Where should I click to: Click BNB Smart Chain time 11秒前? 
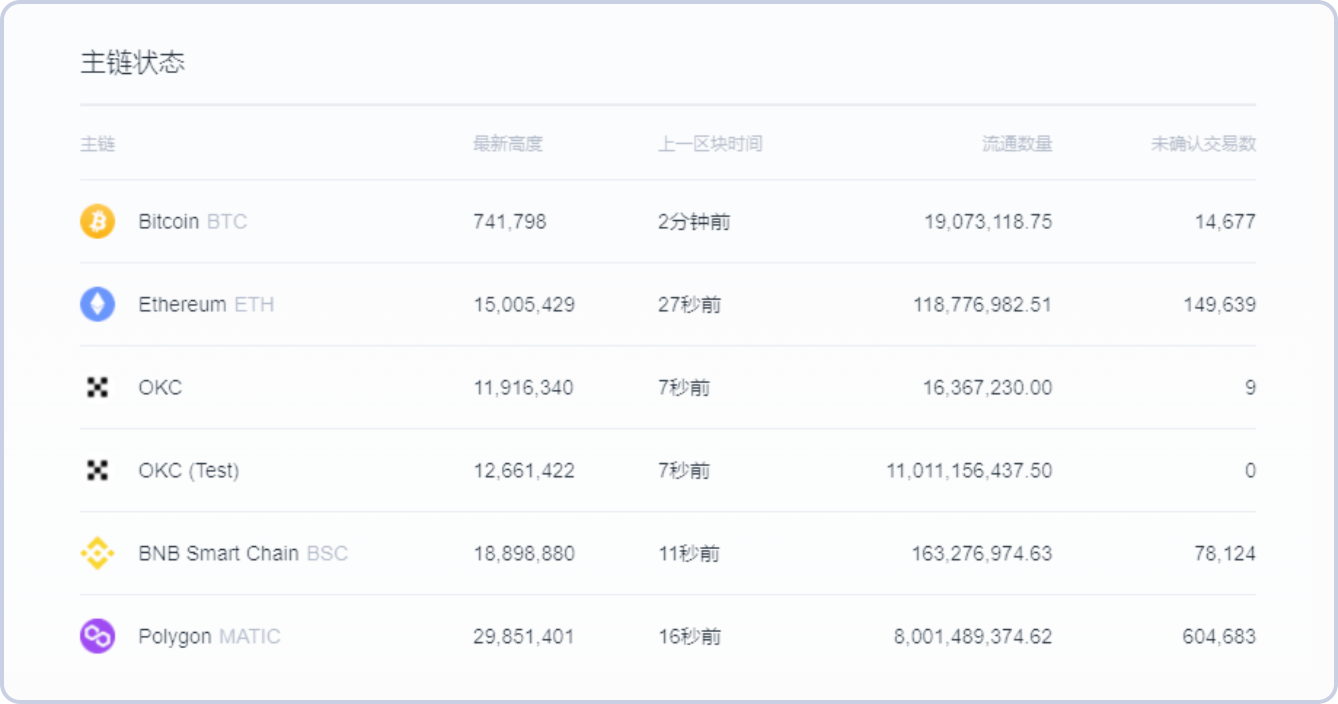689,553
